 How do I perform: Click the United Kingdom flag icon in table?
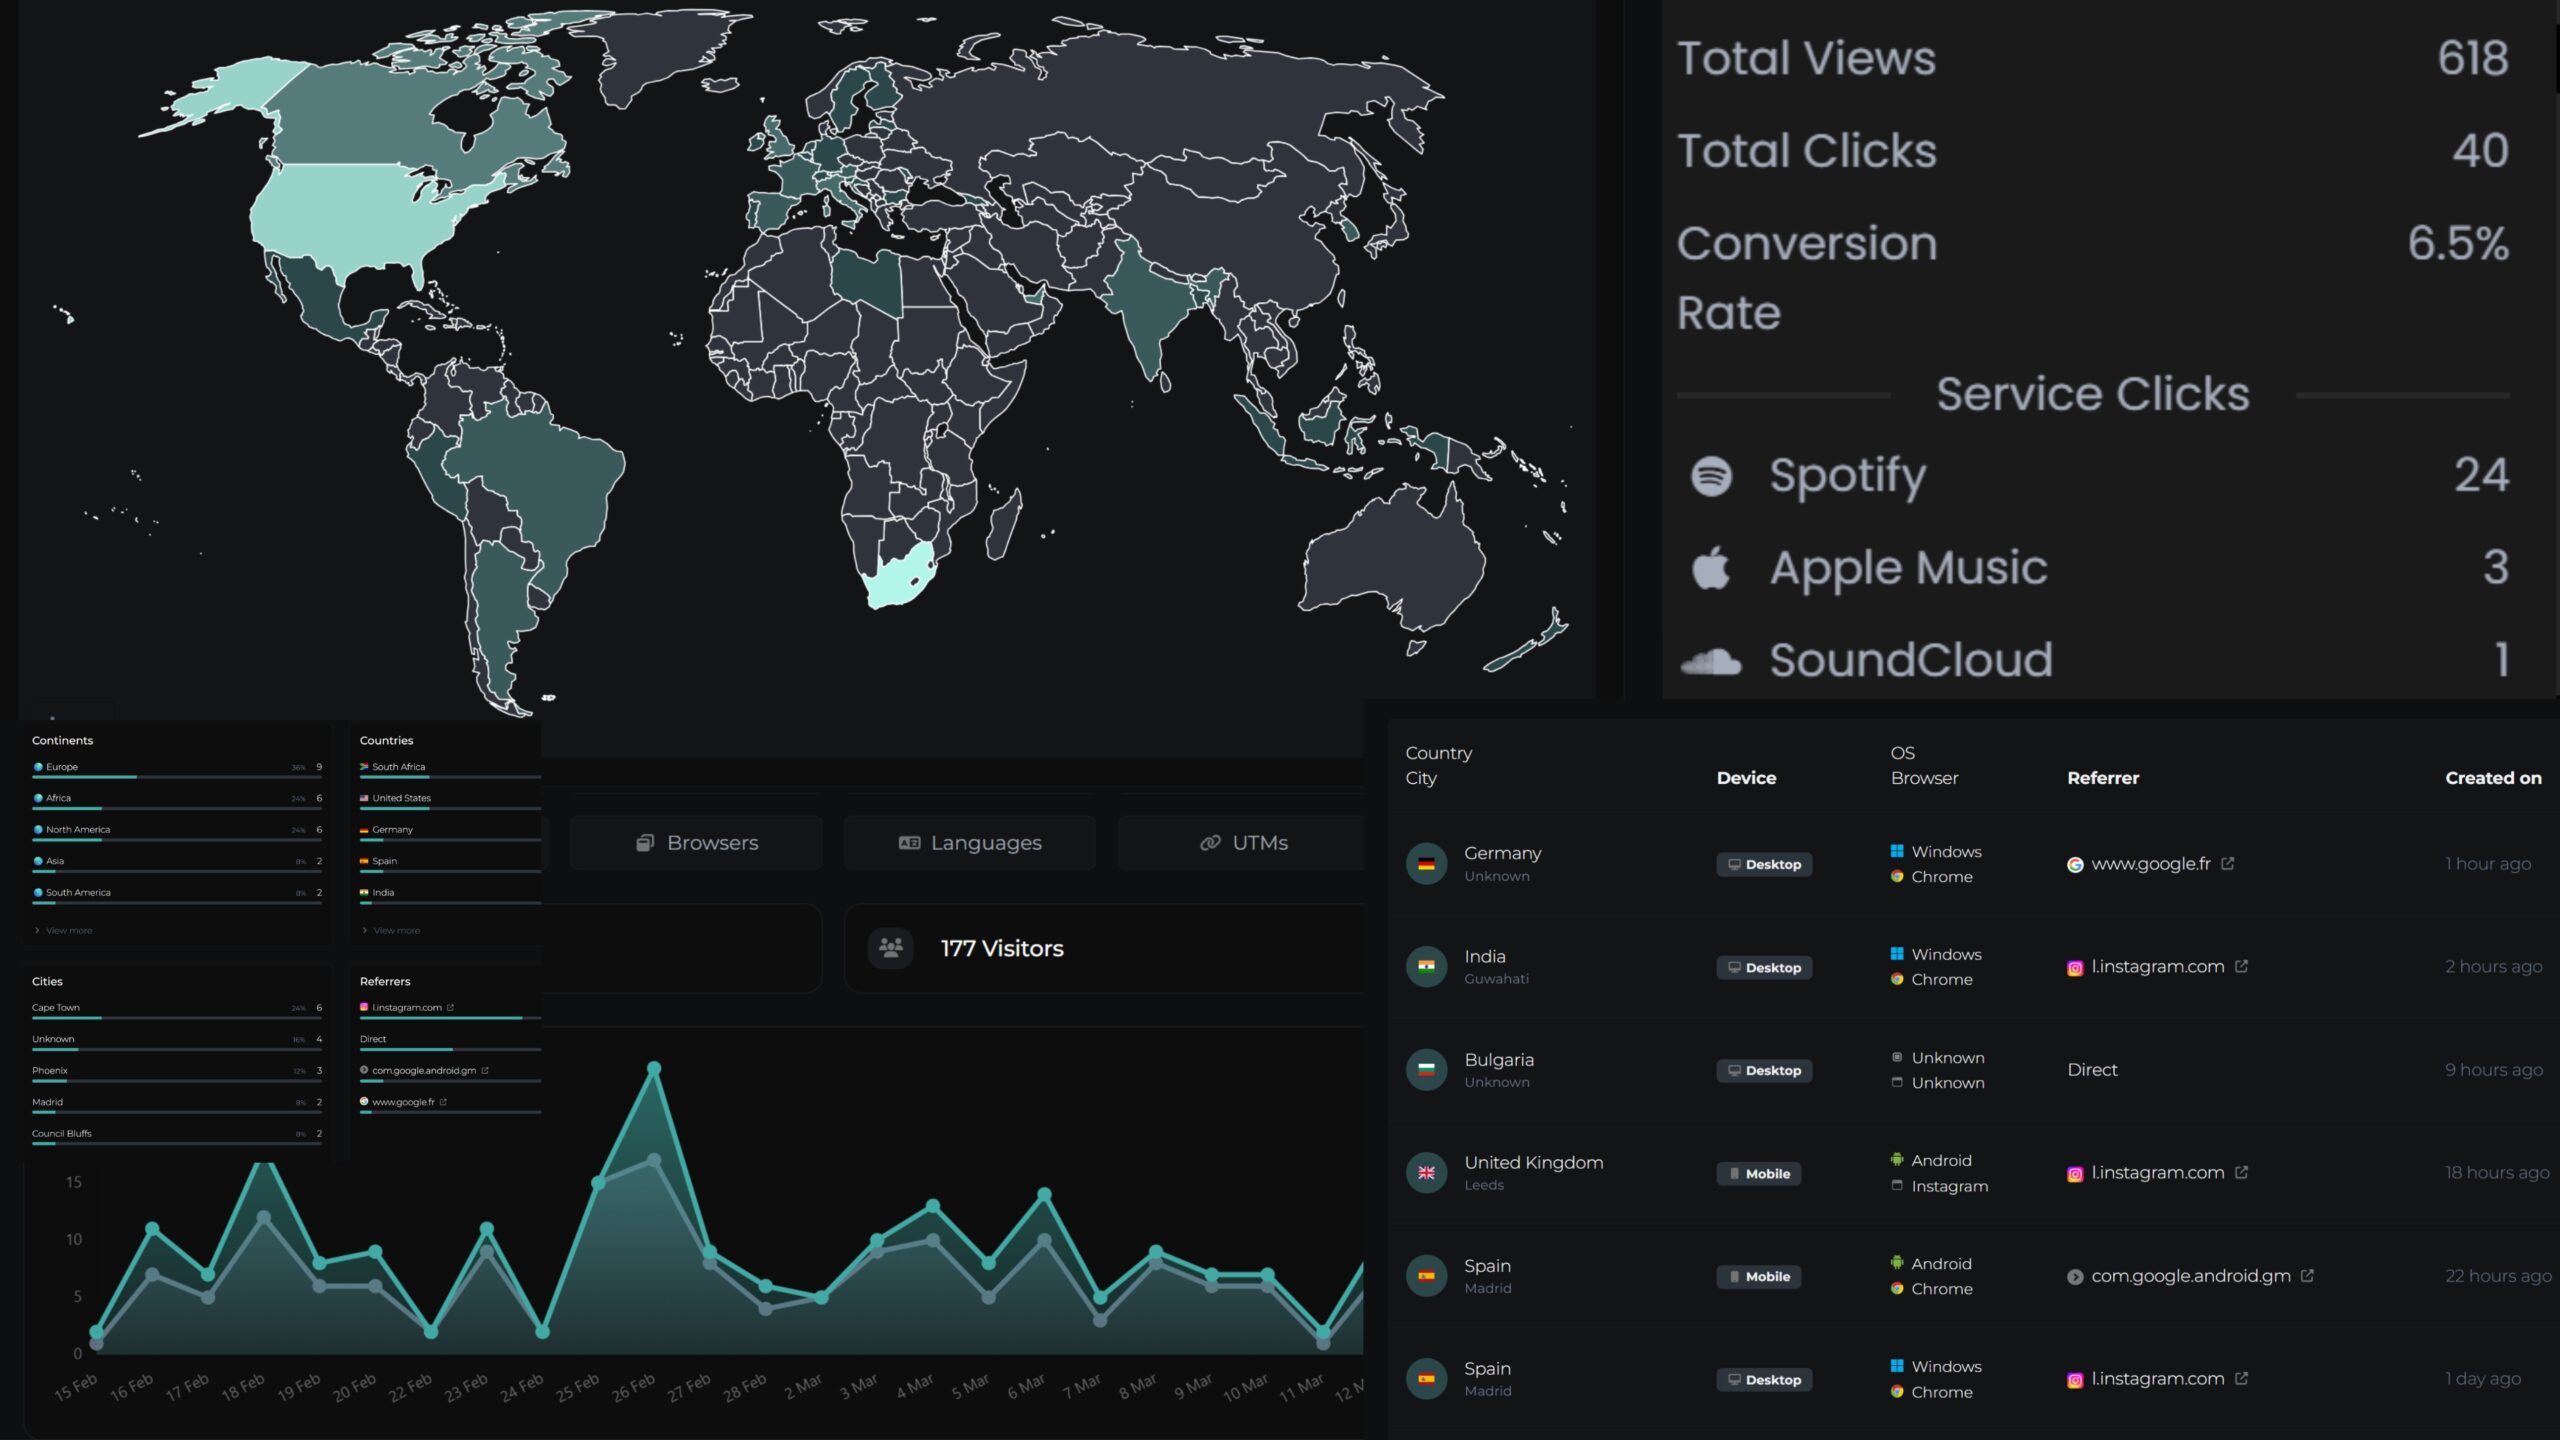pyautogui.click(x=1426, y=1173)
